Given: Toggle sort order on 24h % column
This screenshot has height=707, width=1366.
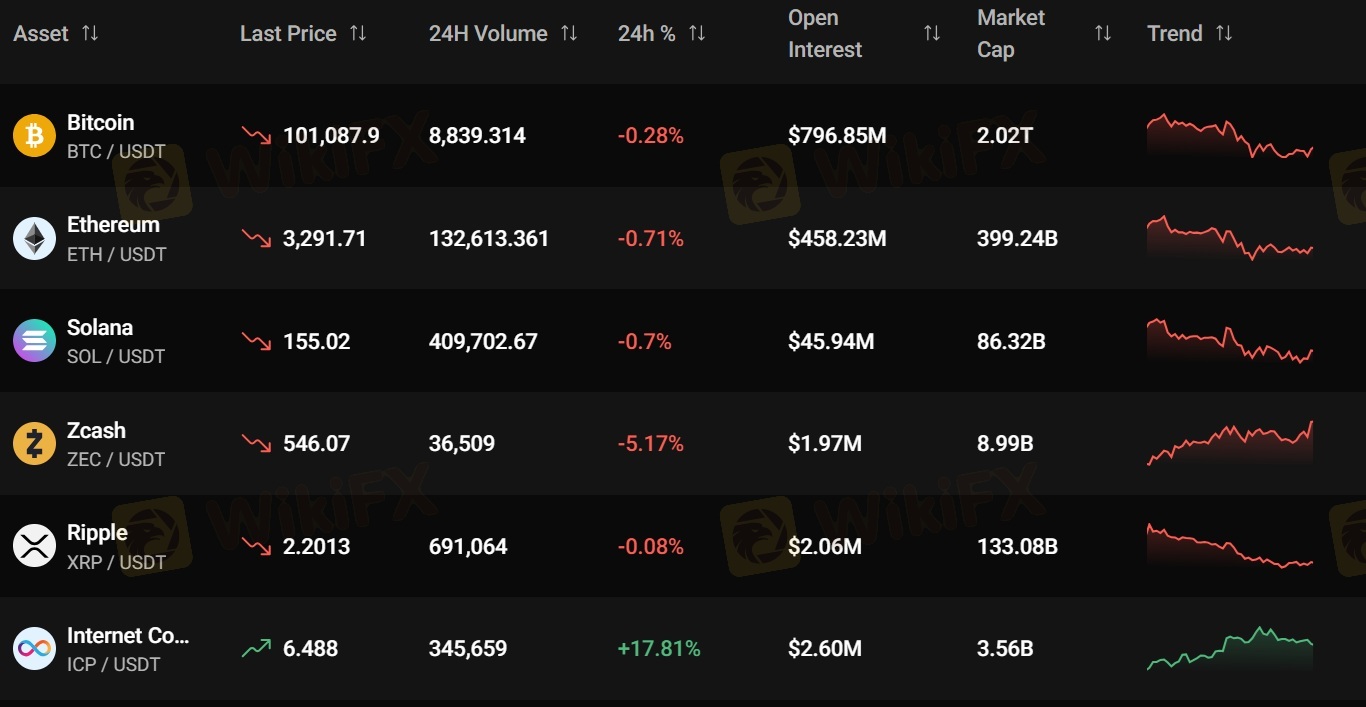Looking at the screenshot, I should (697, 33).
